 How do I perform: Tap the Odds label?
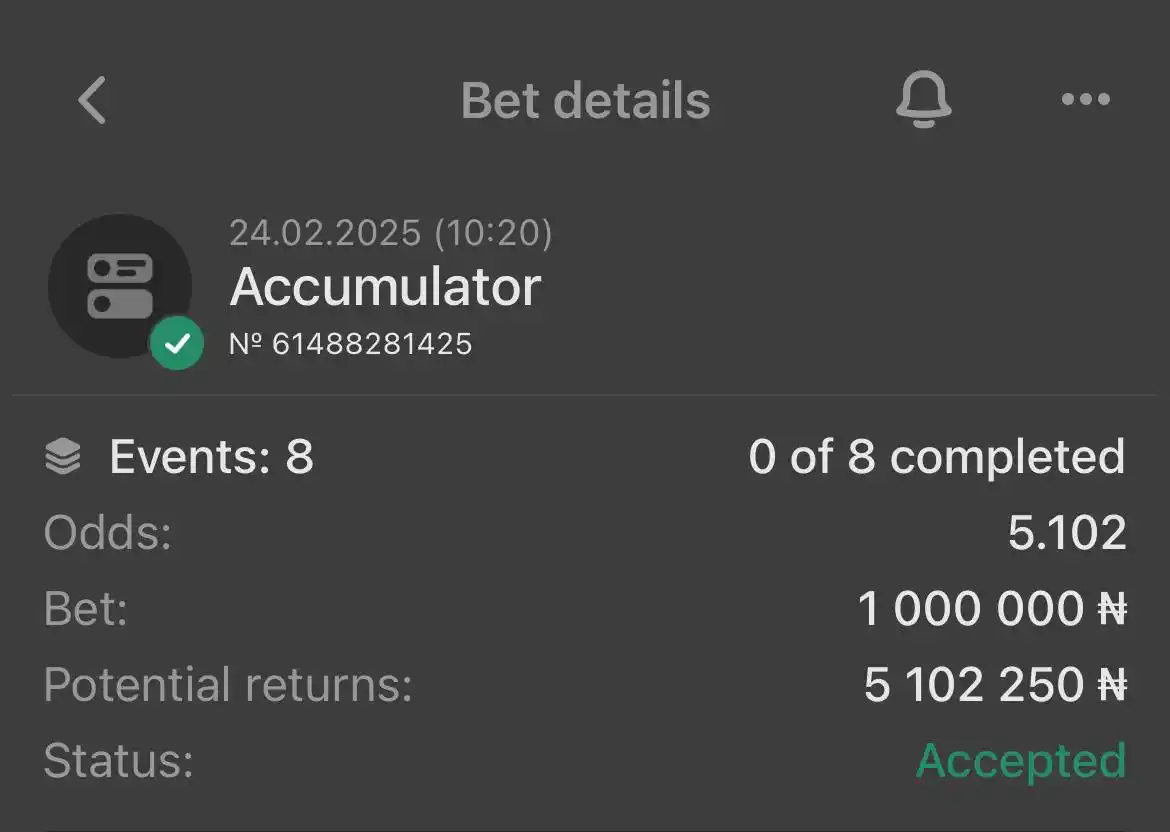107,533
